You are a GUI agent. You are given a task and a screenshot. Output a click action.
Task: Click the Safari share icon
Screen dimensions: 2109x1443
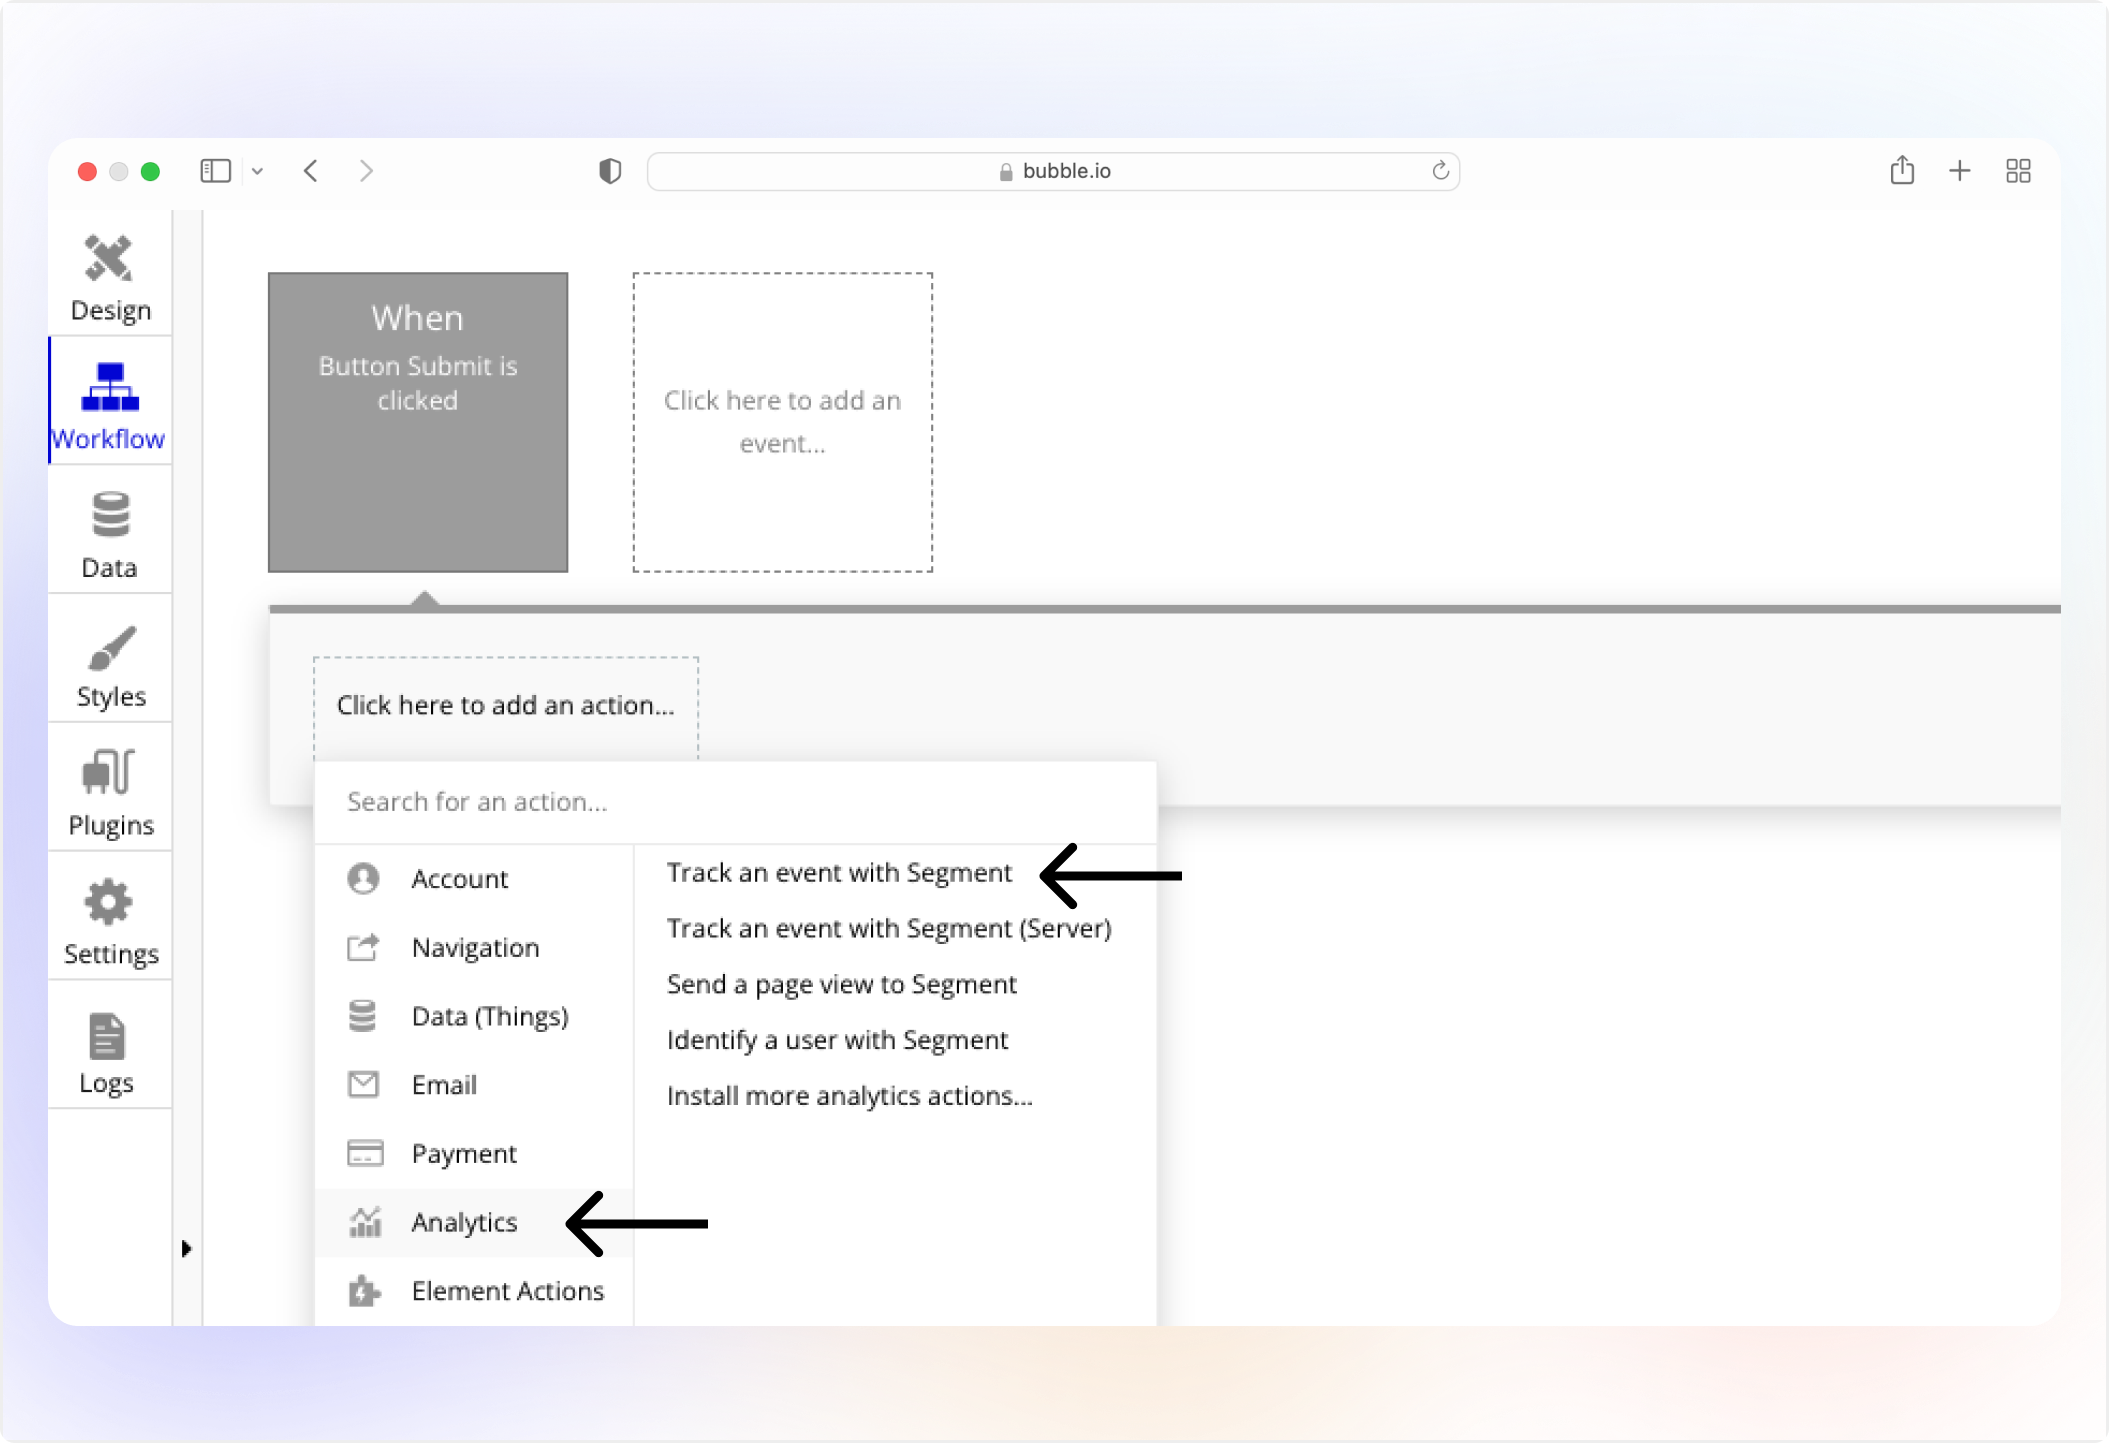[1902, 171]
